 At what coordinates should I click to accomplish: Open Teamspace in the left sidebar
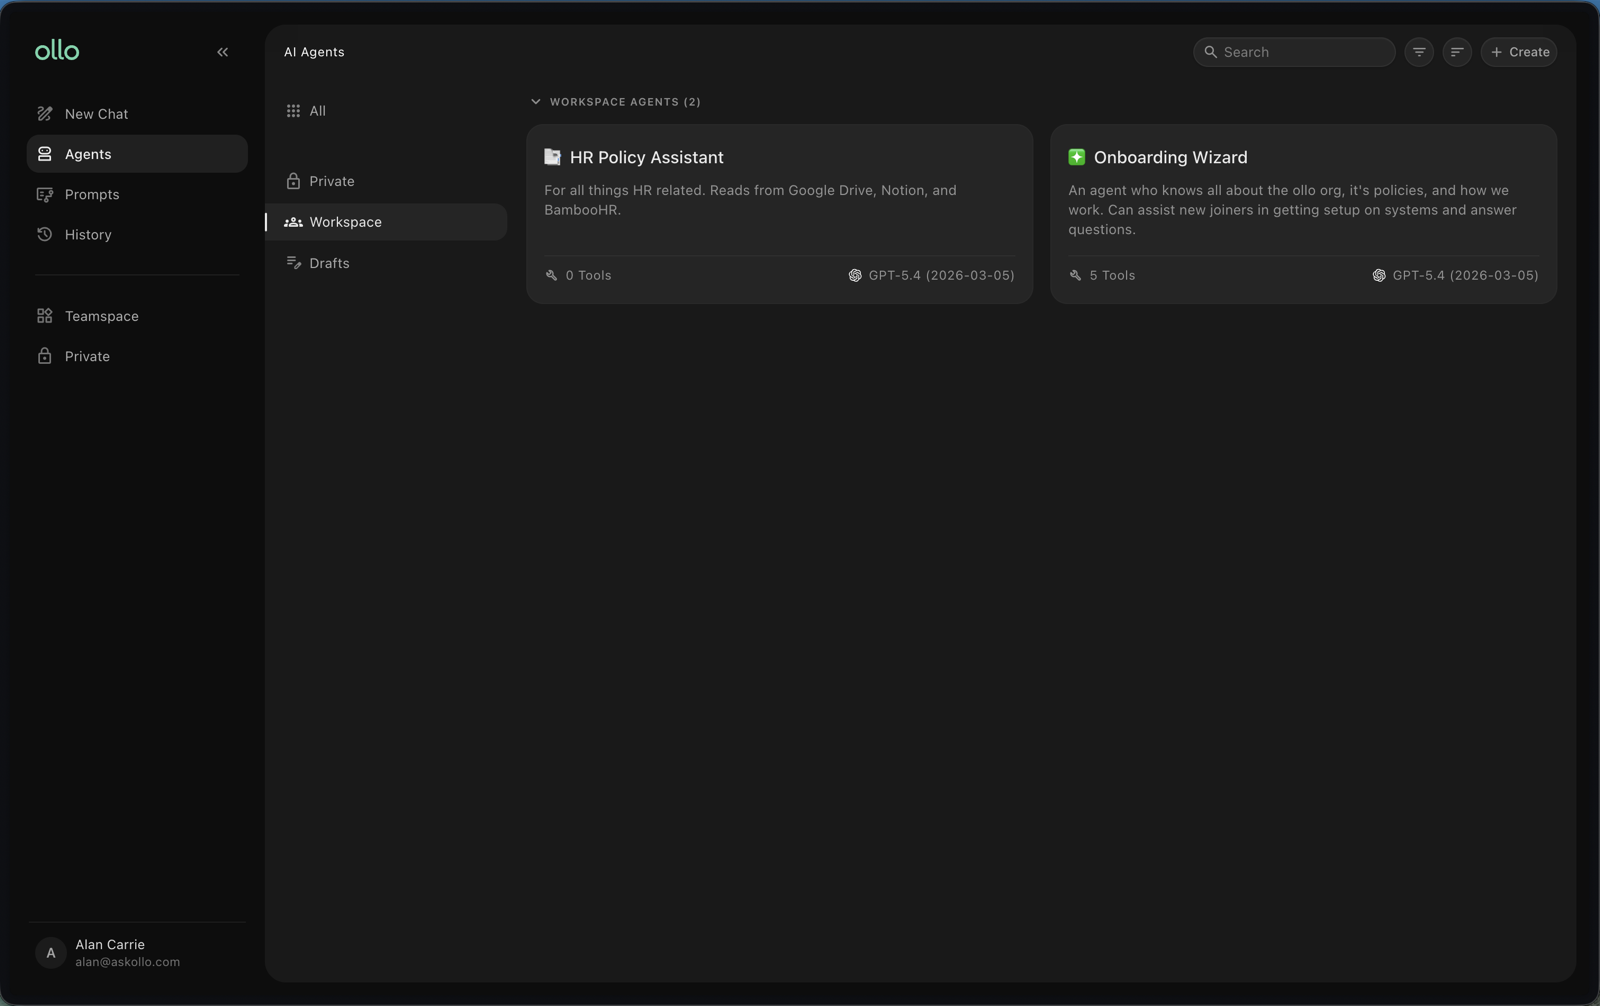(137, 316)
